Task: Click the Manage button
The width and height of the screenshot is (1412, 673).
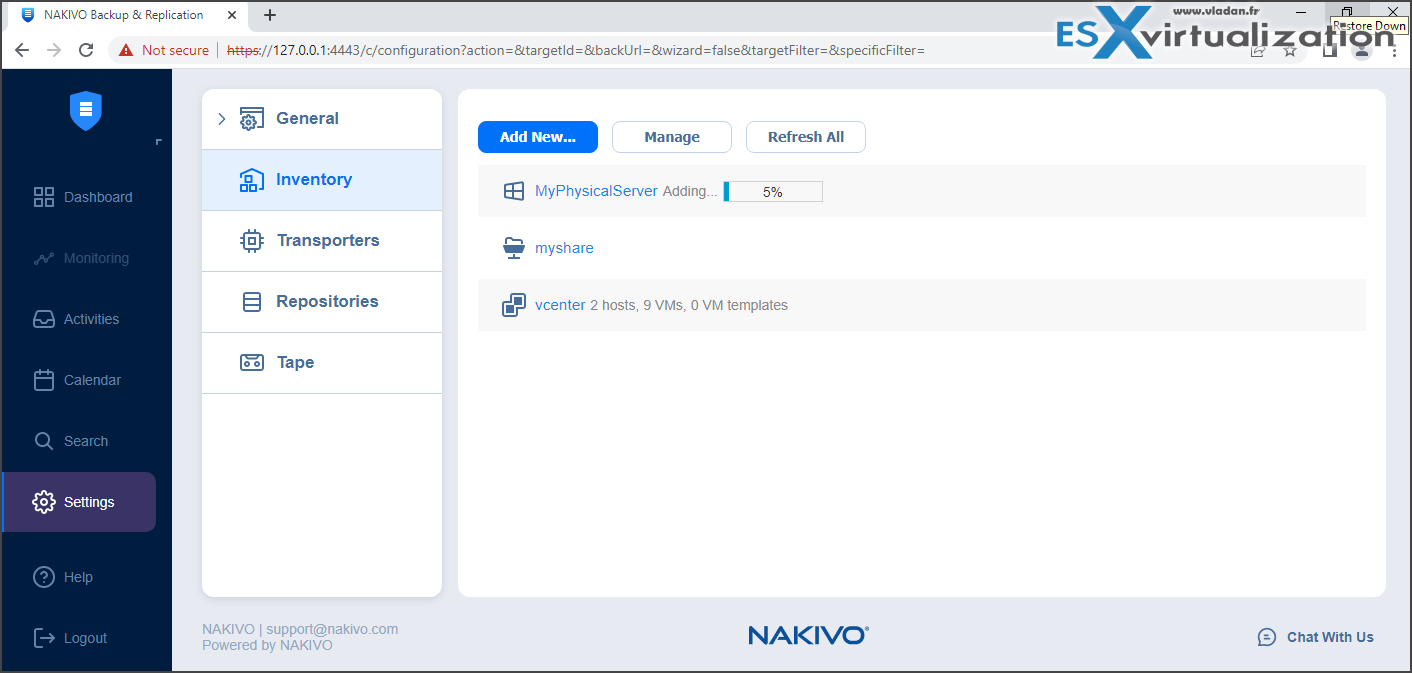Action: click(672, 137)
